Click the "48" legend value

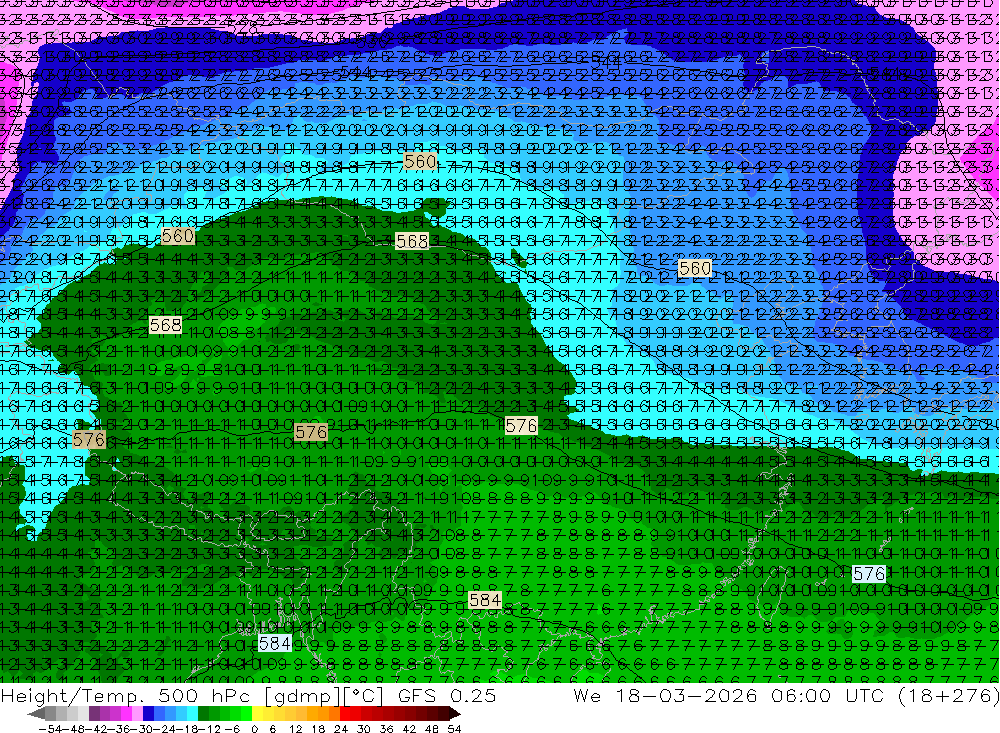pyautogui.click(x=432, y=729)
